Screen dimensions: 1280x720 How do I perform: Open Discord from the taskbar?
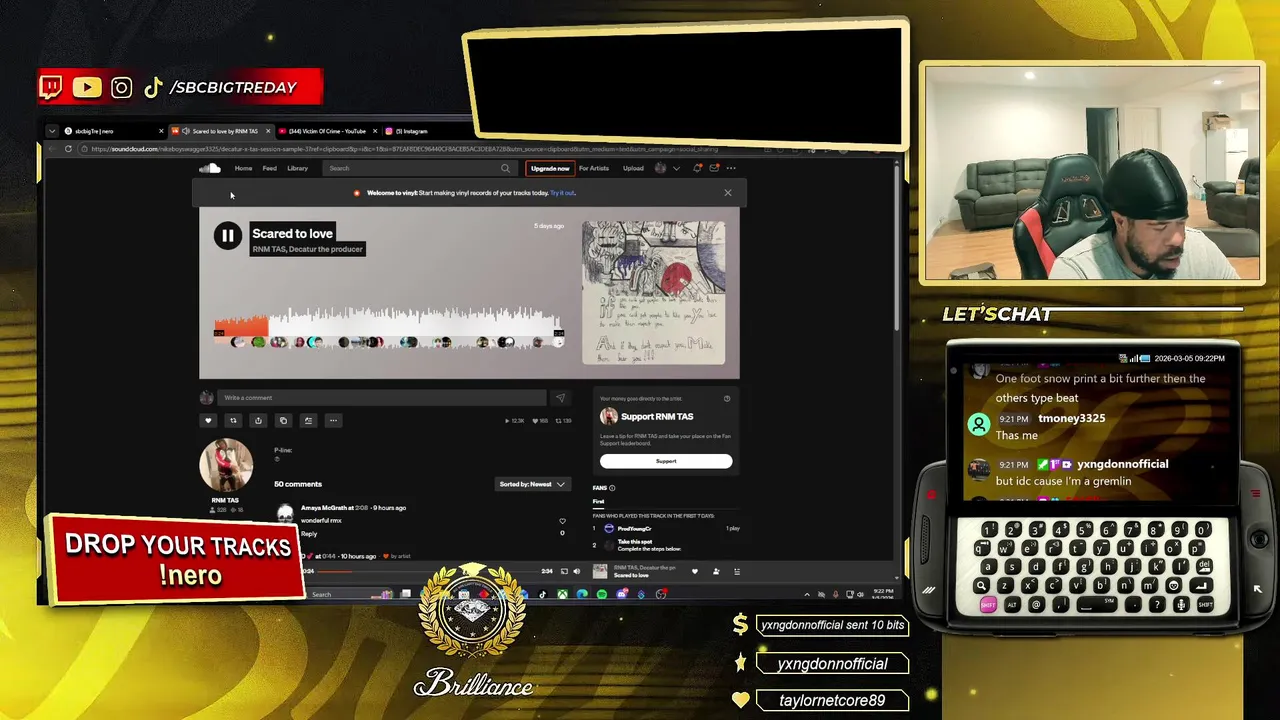[622, 594]
